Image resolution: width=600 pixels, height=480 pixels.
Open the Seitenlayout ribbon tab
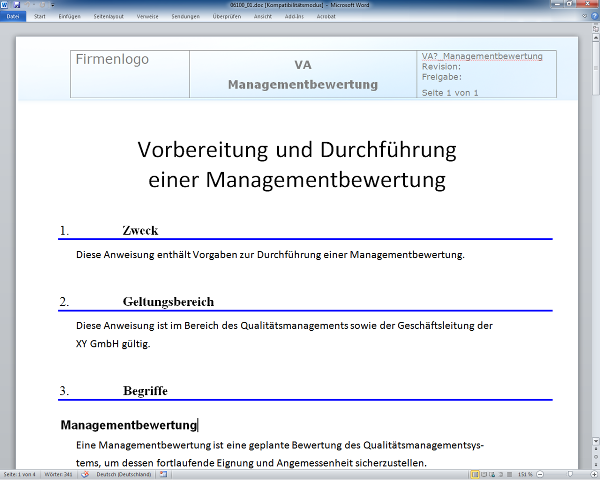(x=108, y=17)
